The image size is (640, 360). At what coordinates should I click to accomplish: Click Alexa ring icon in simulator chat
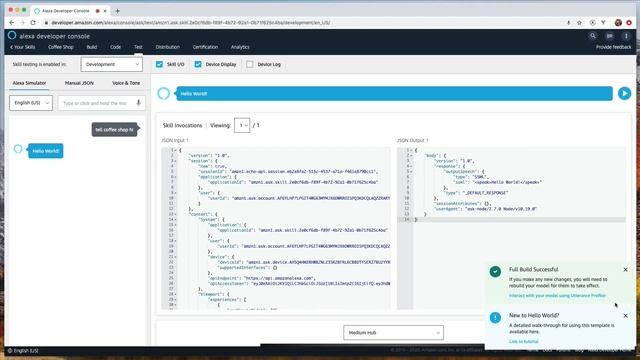tap(18, 149)
